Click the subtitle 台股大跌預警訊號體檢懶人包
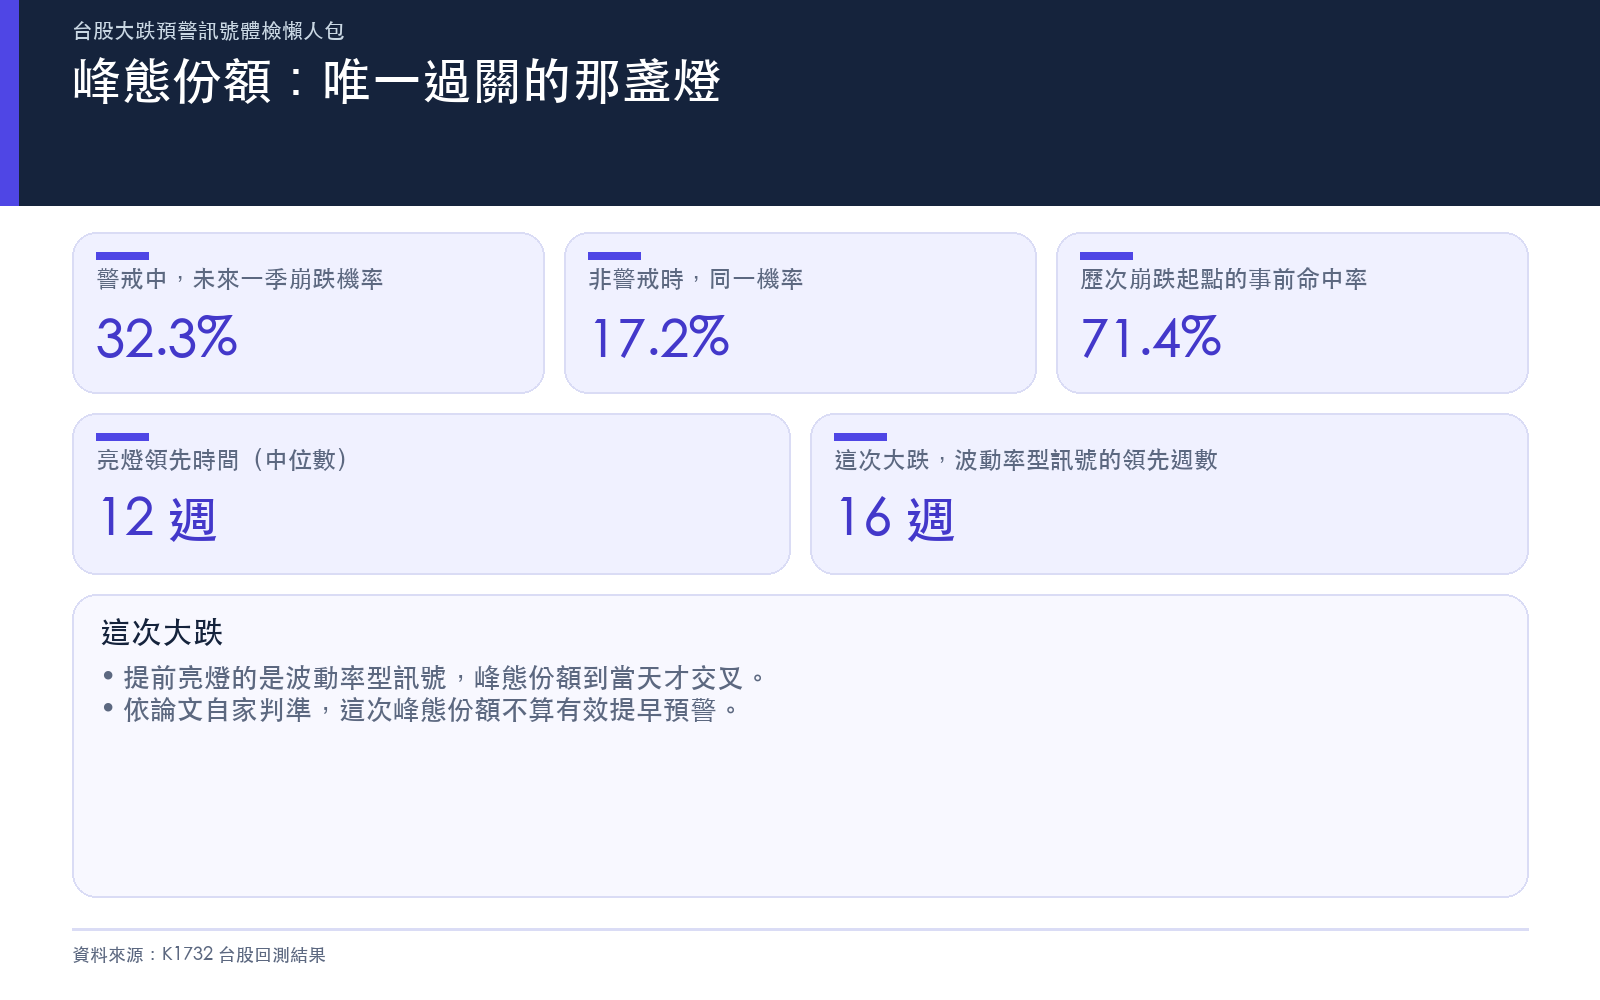 tap(209, 31)
